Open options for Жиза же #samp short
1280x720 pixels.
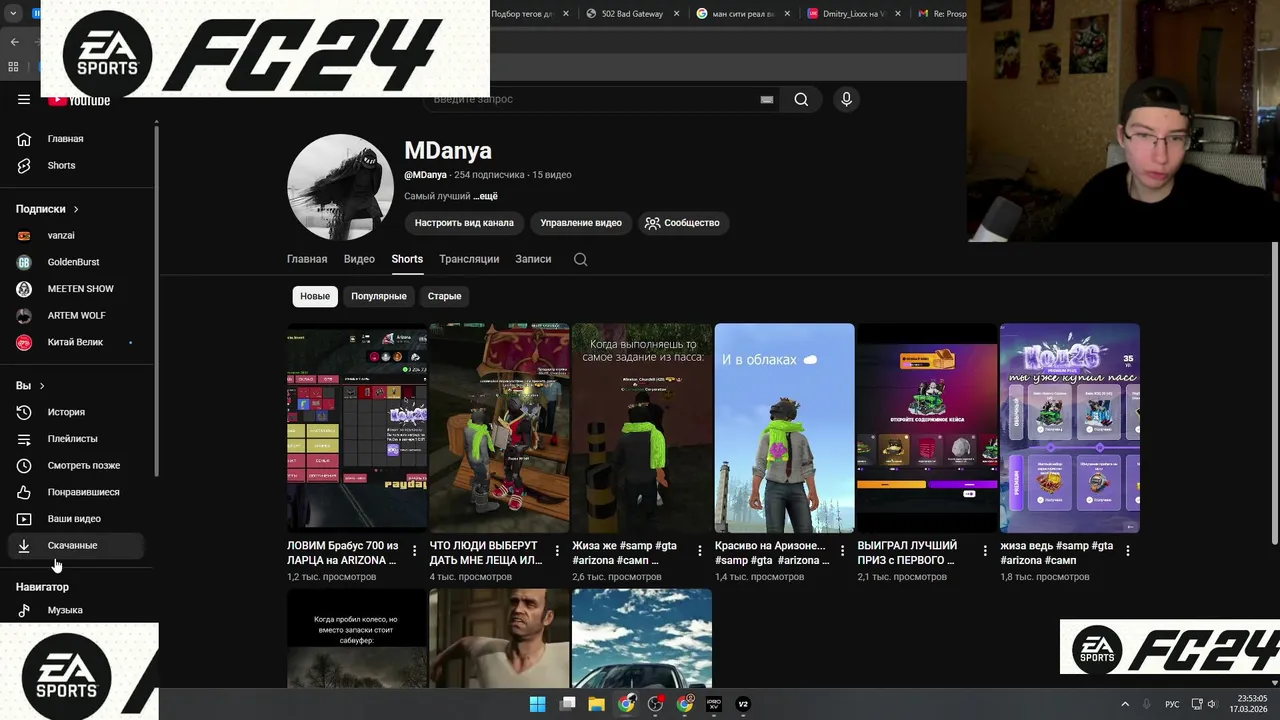pyautogui.click(x=699, y=551)
